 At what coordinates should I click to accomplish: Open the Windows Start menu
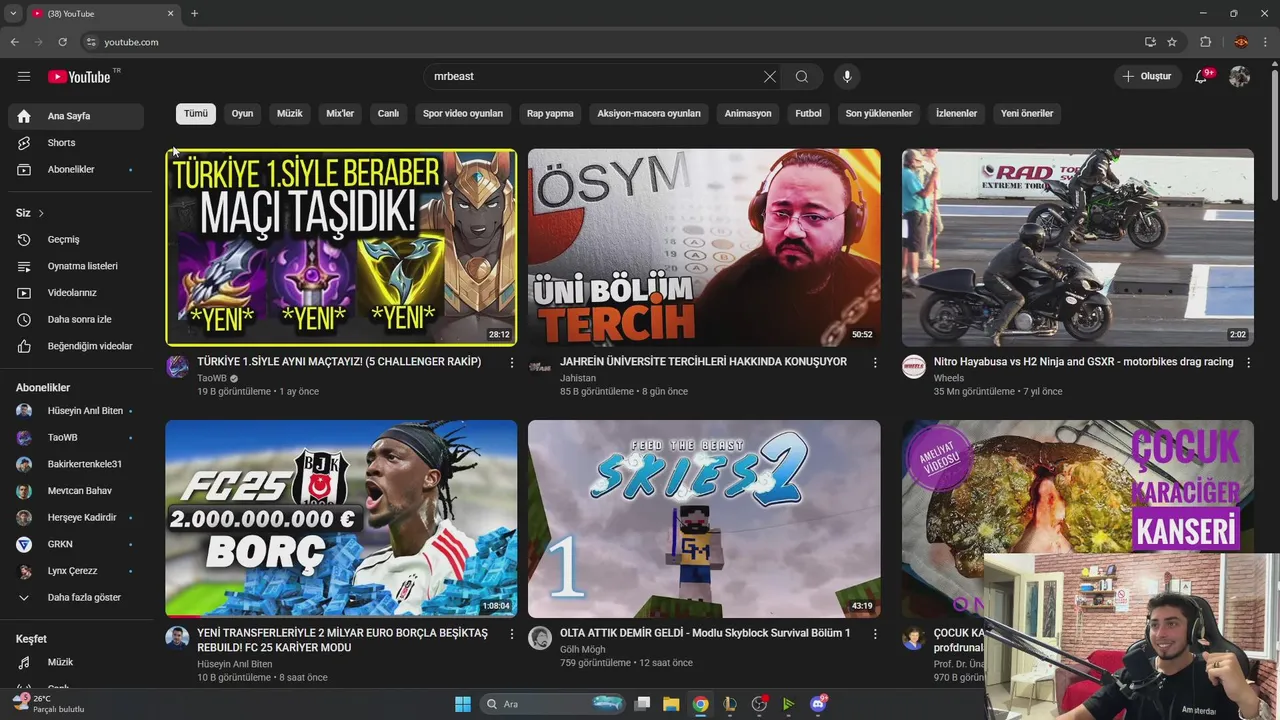click(463, 704)
